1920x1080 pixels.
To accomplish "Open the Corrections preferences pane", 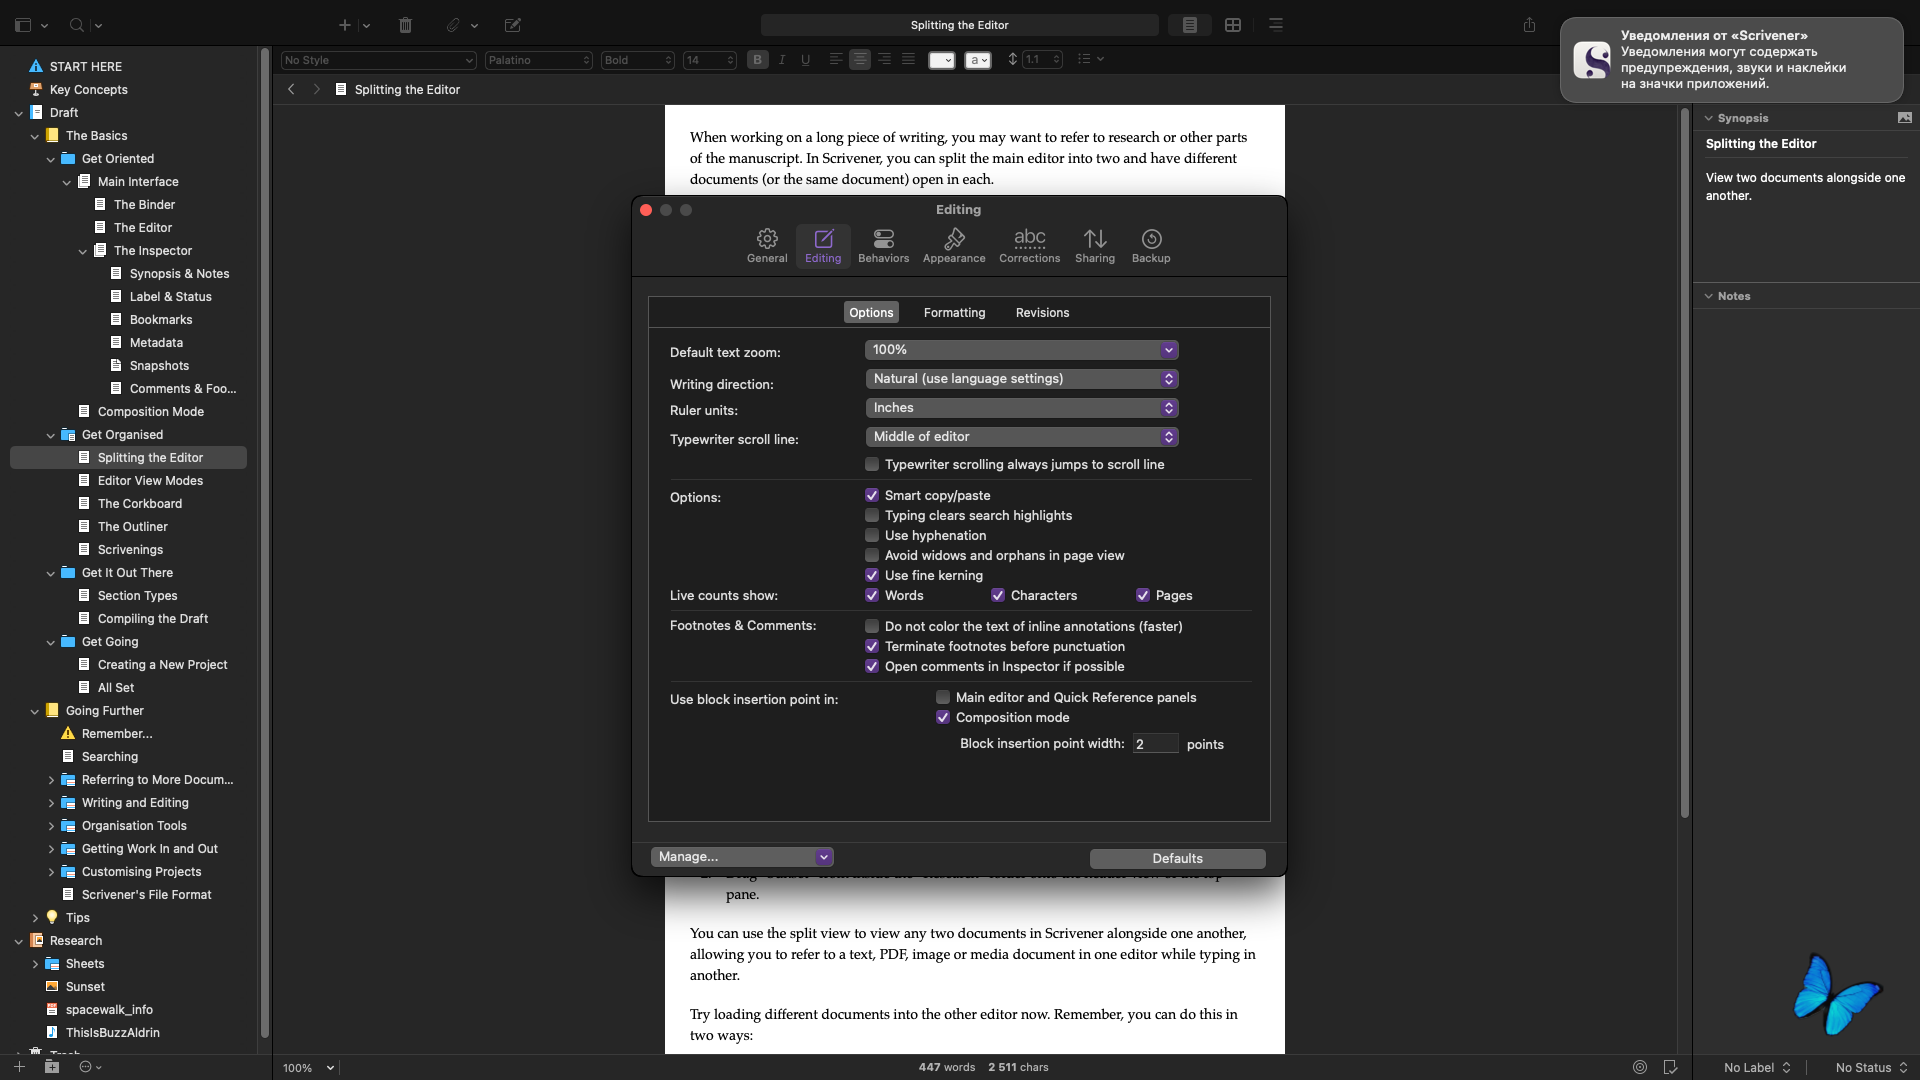I will point(1029,245).
